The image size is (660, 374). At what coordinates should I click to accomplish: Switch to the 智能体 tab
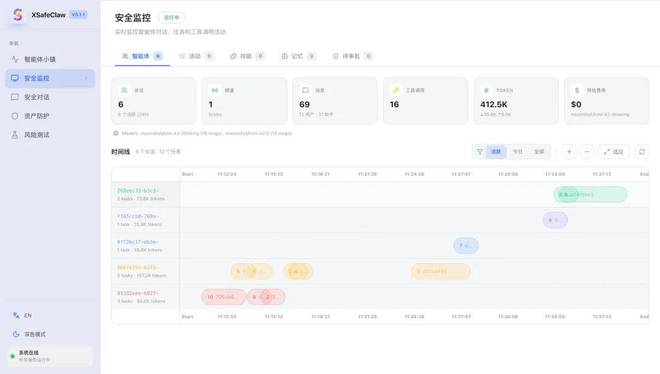[x=142, y=56]
